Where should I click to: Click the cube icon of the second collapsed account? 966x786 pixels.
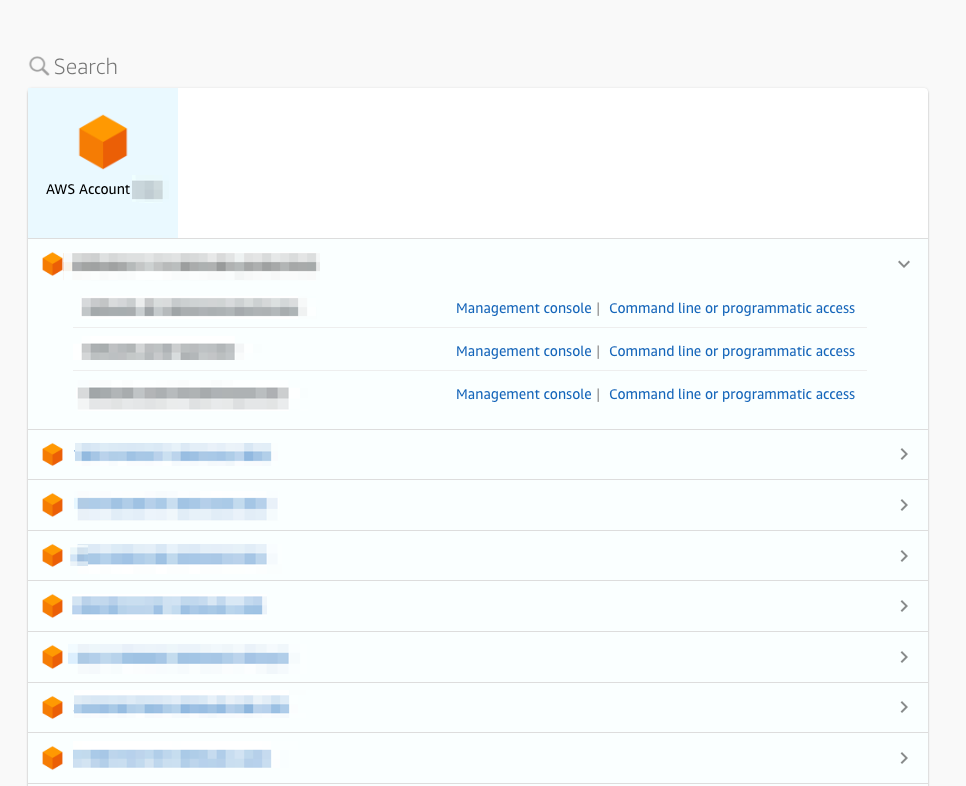pos(52,505)
